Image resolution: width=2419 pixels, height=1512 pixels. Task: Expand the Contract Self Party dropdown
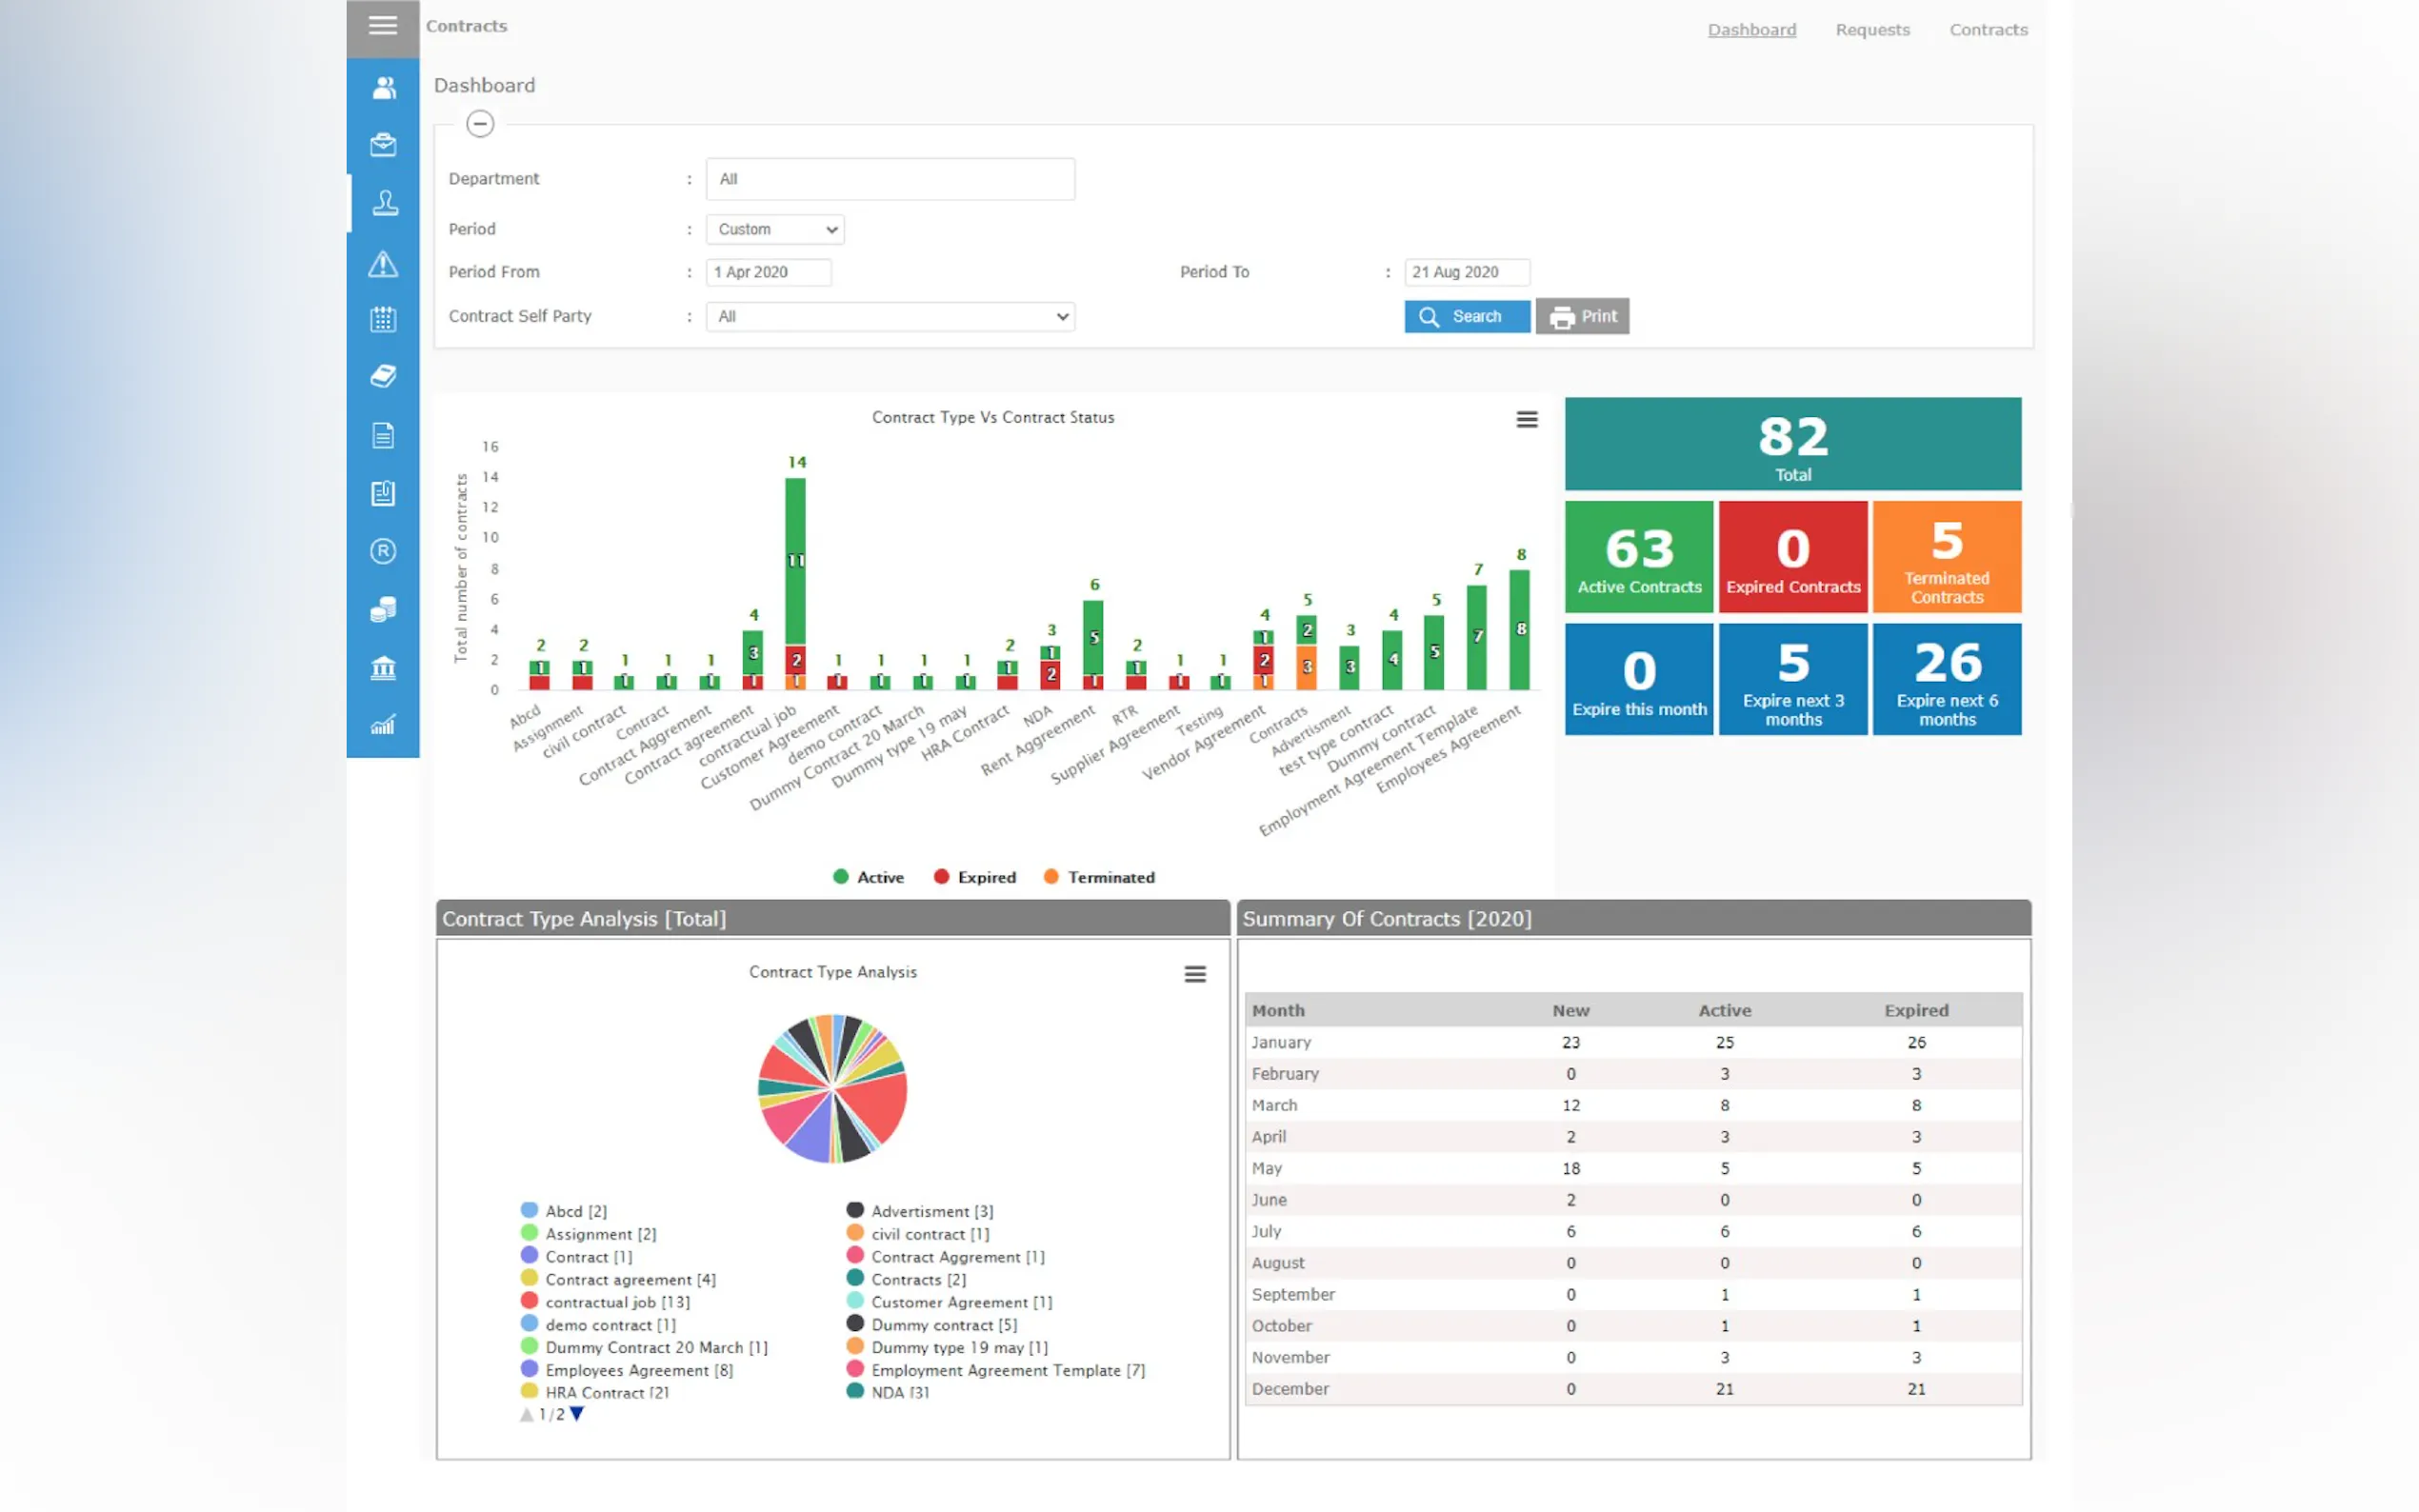click(x=890, y=317)
